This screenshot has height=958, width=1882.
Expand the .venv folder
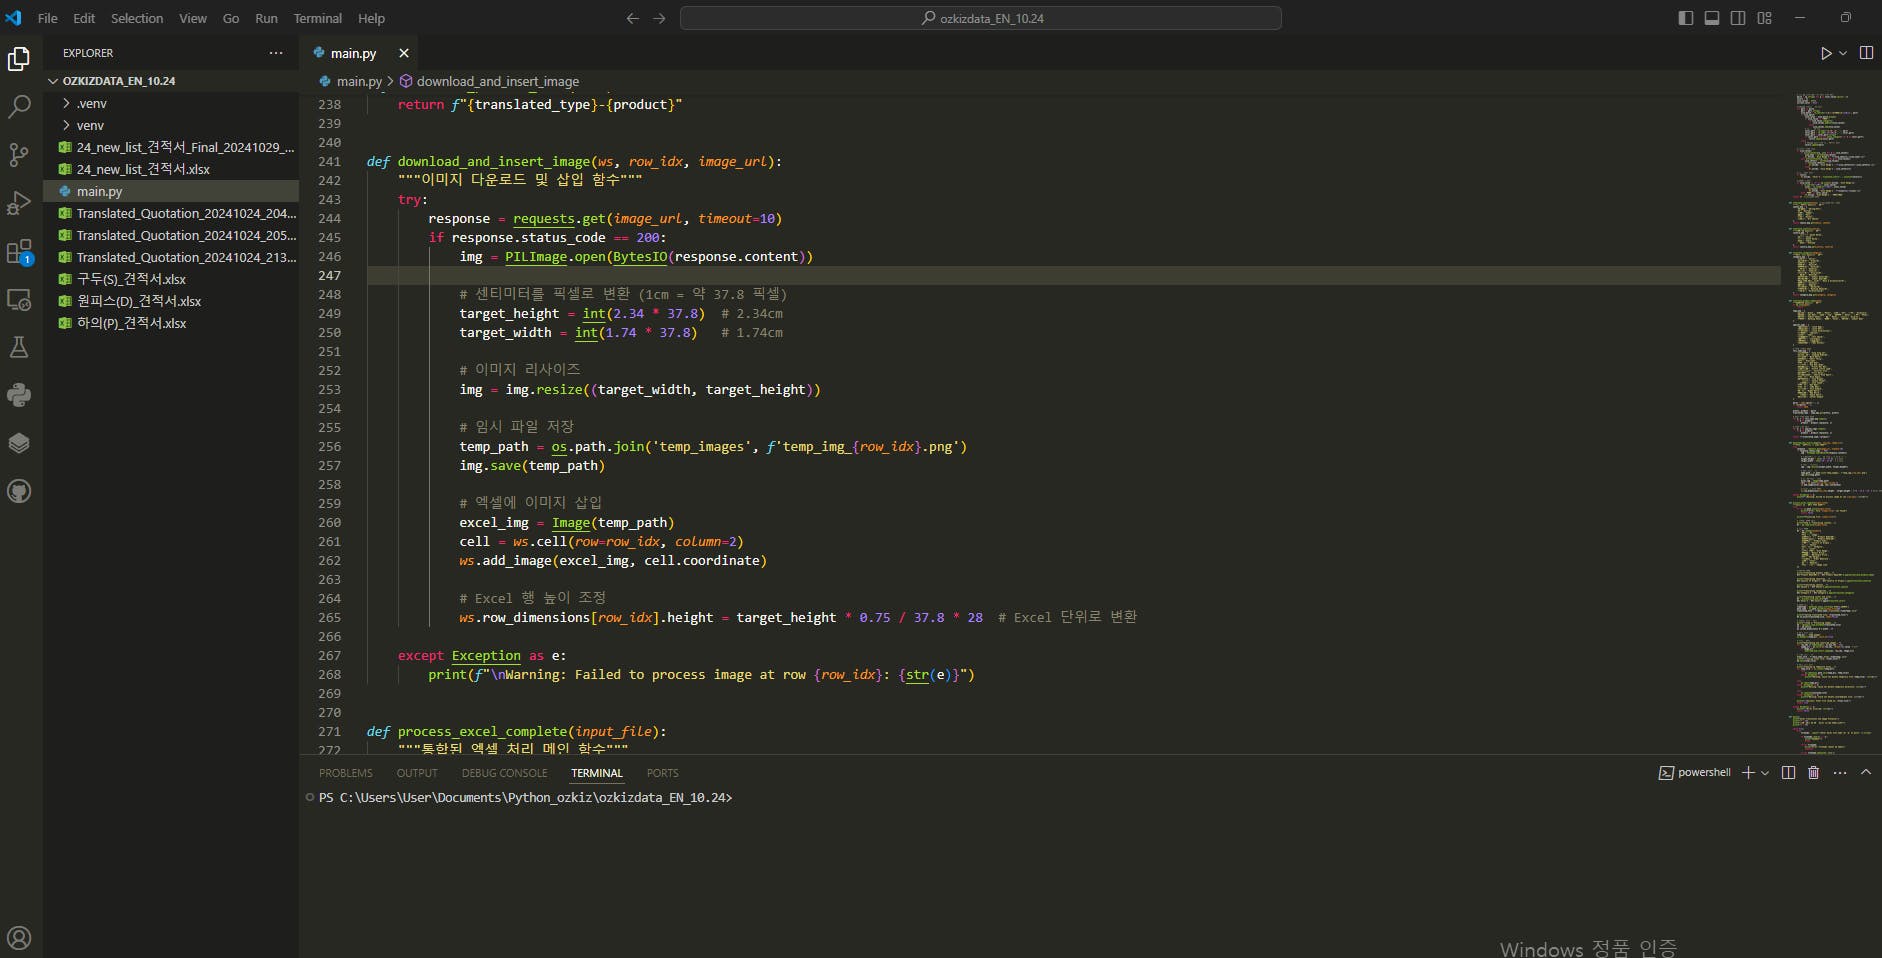point(91,103)
